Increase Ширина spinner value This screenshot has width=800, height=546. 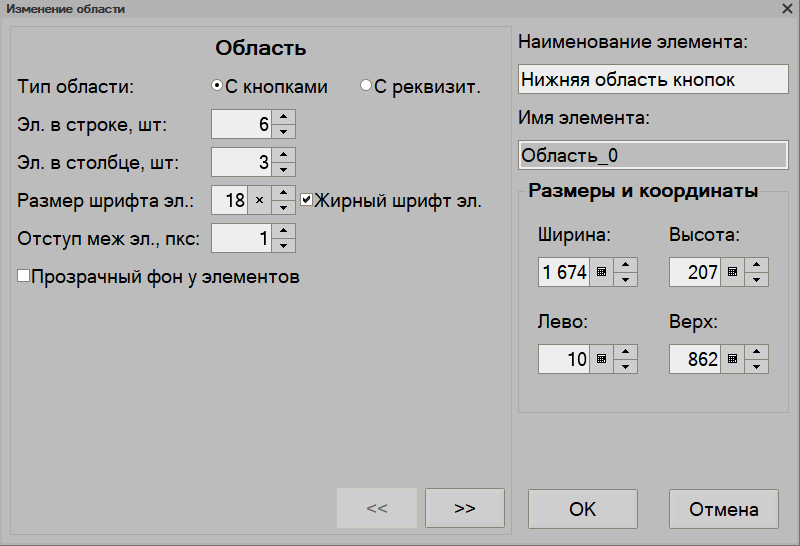click(x=626, y=265)
